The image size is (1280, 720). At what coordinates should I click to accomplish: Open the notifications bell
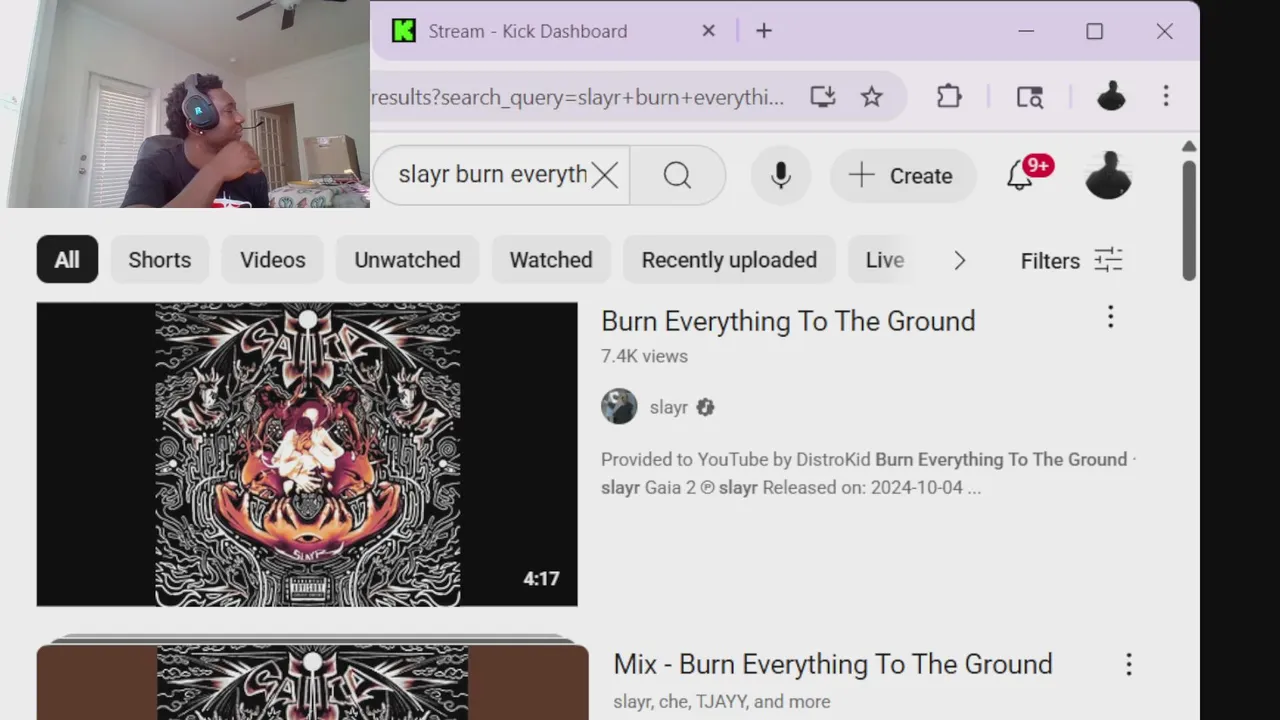coord(1019,176)
